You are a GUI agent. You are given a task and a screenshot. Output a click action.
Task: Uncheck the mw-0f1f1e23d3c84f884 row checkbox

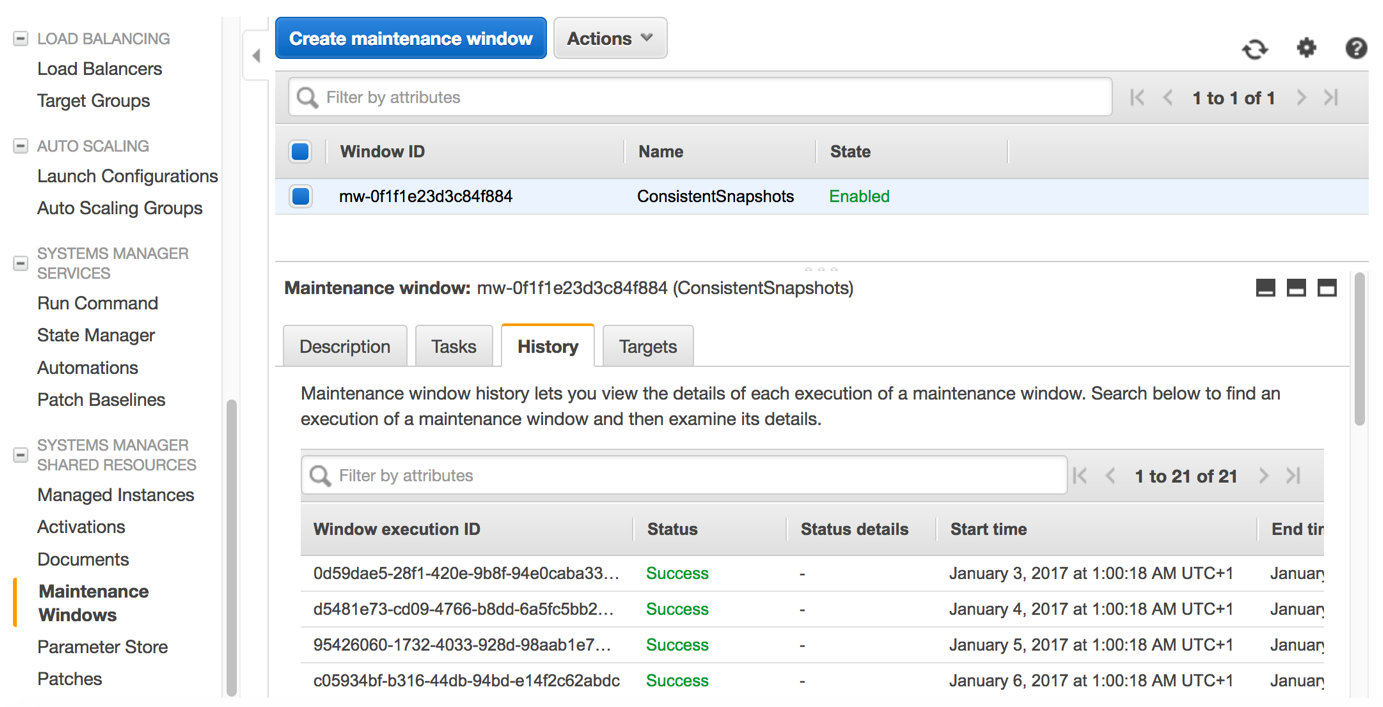coord(300,196)
